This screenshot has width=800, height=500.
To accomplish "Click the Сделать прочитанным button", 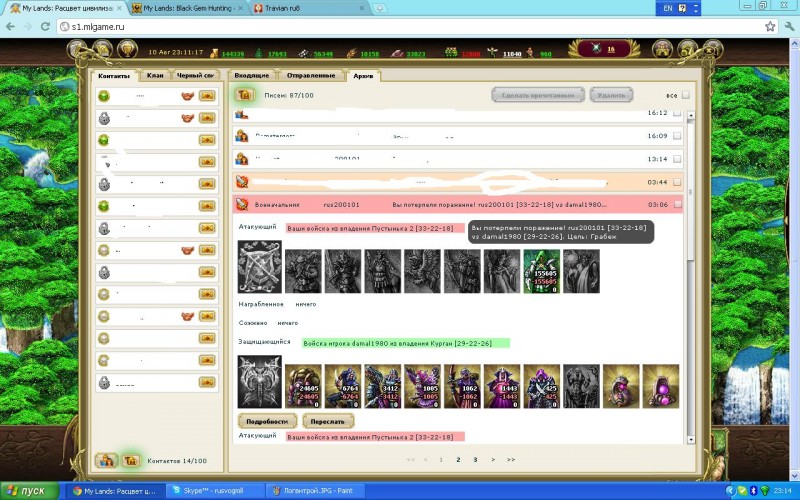I will [x=538, y=95].
